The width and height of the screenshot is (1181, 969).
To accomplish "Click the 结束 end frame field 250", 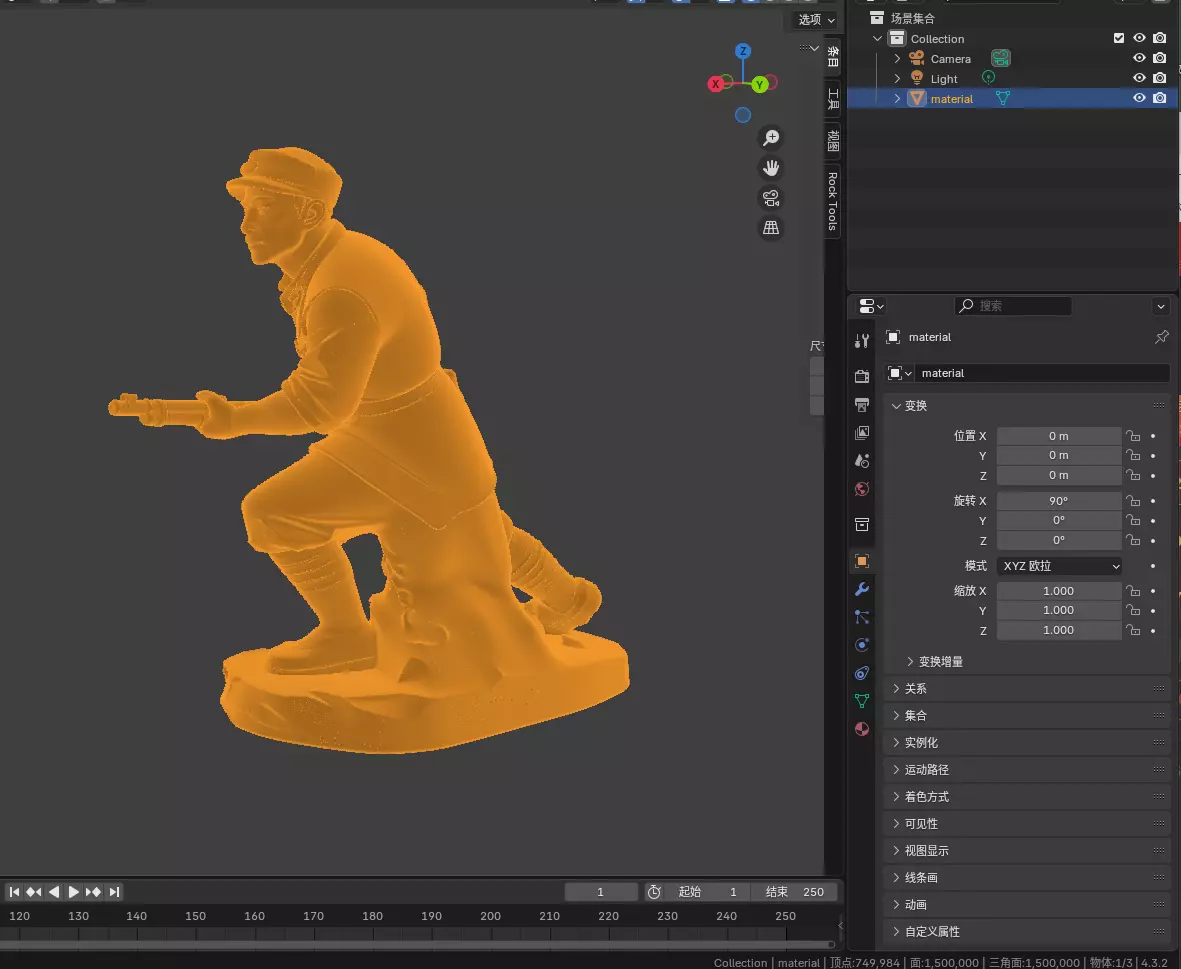I will point(795,891).
